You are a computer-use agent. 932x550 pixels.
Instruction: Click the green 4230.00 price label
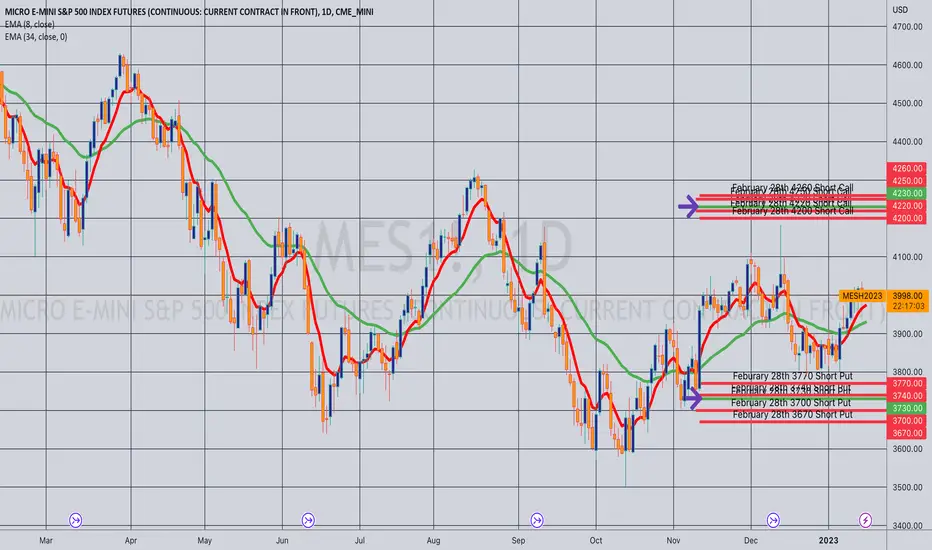906,193
